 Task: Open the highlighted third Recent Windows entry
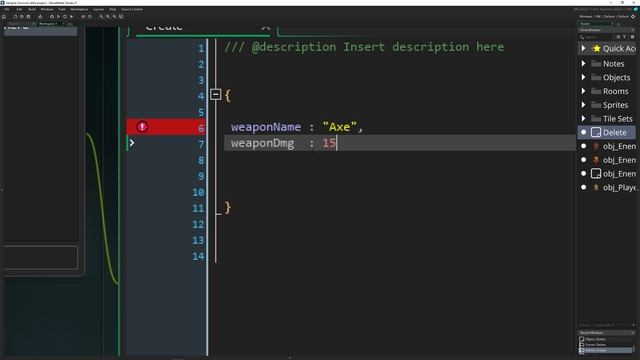click(x=605, y=351)
